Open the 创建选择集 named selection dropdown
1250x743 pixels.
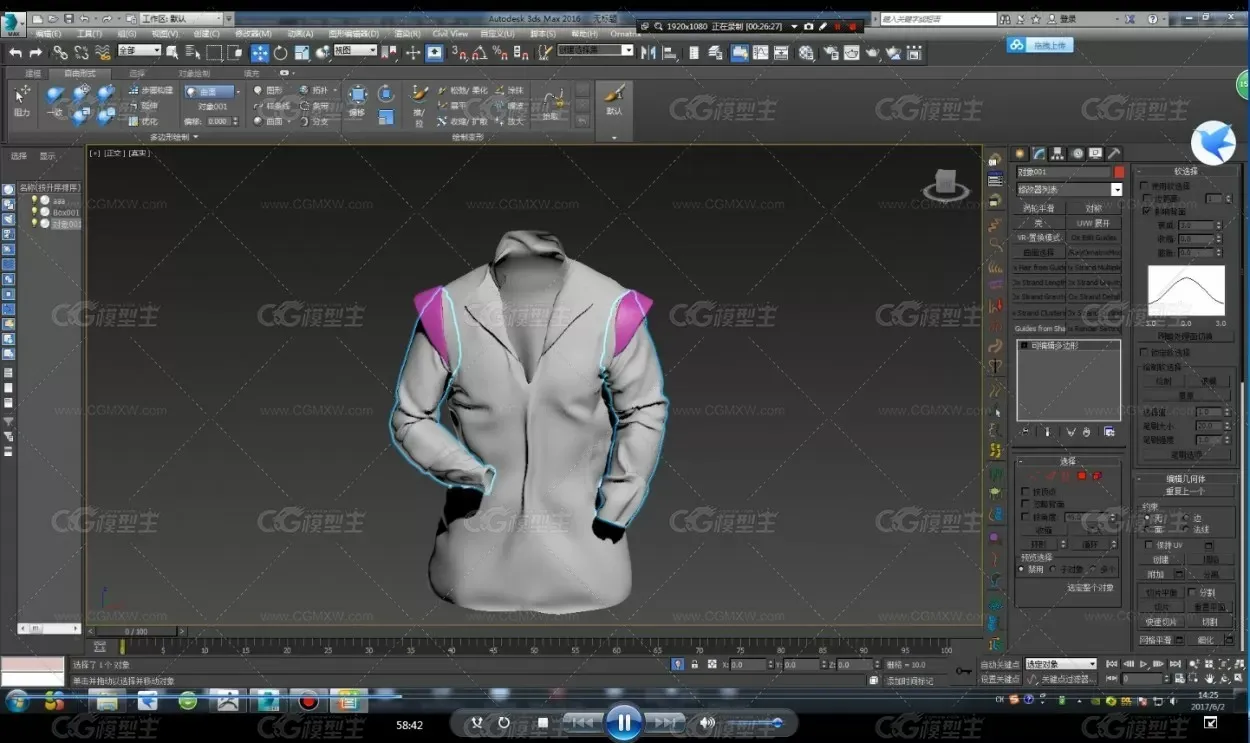click(595, 50)
